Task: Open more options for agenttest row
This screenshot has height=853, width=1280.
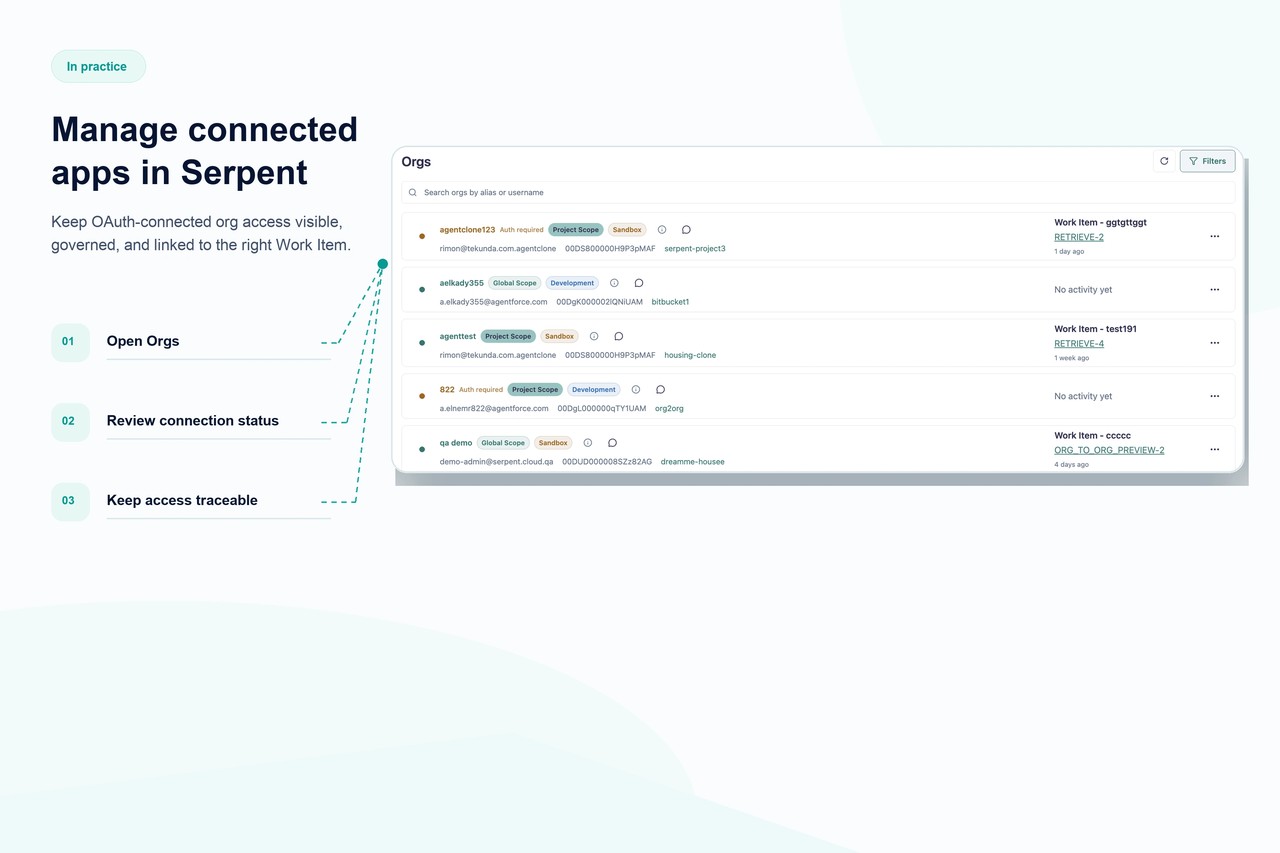Action: coord(1214,343)
